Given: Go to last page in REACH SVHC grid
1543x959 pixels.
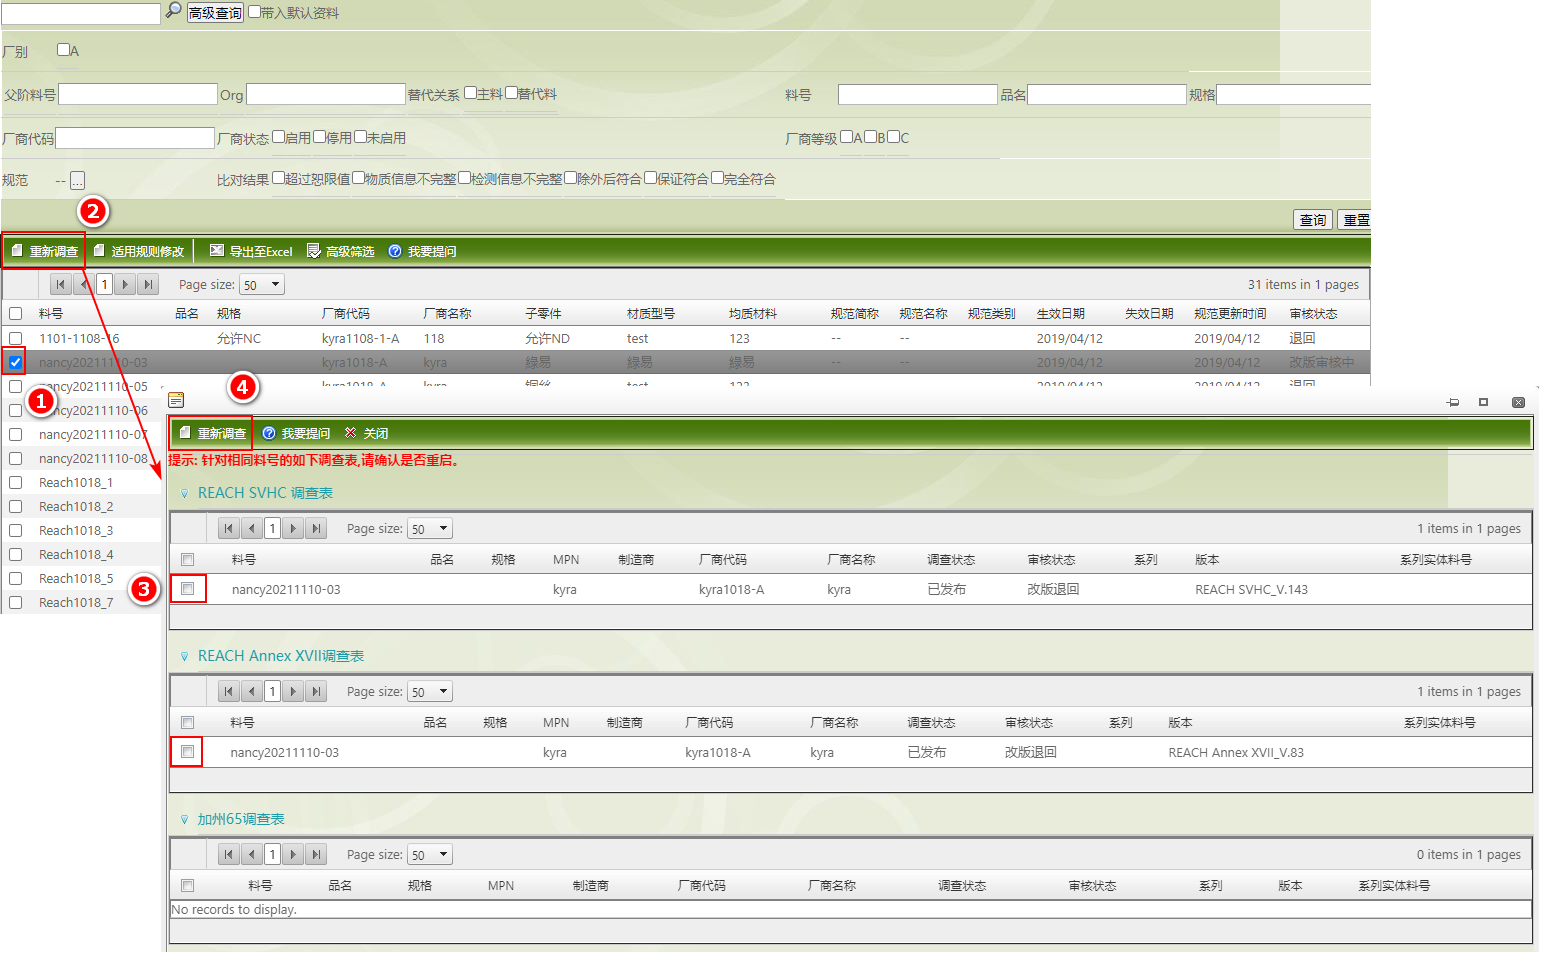Looking at the screenshot, I should (x=316, y=529).
